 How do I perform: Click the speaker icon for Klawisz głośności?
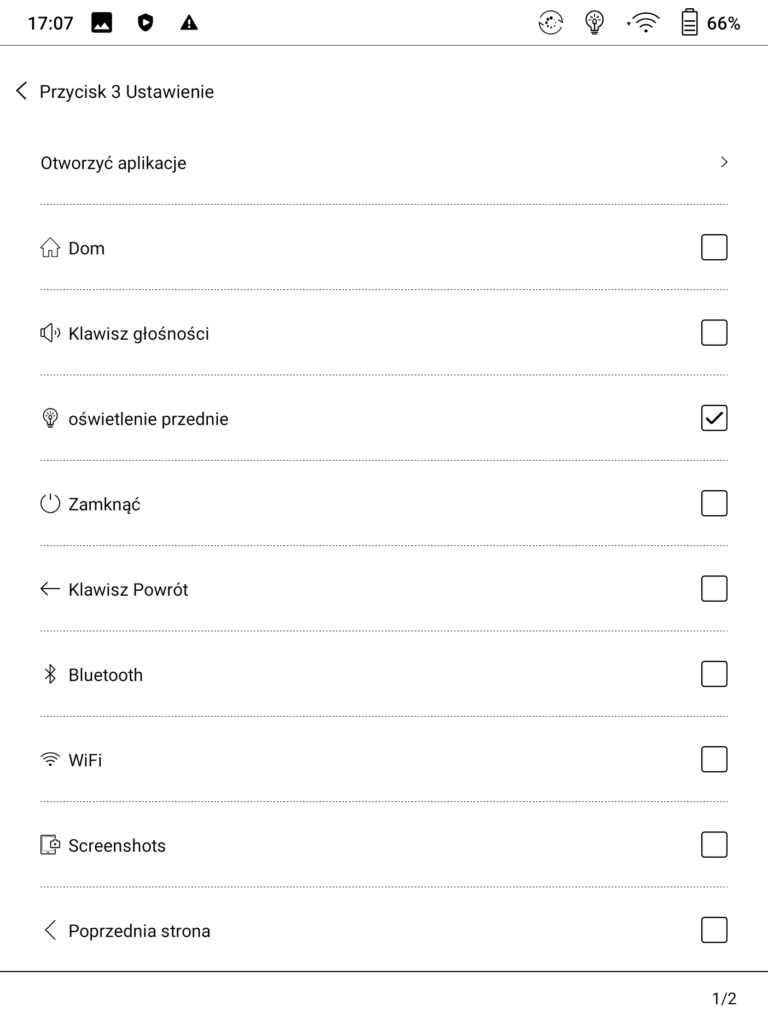(50, 333)
